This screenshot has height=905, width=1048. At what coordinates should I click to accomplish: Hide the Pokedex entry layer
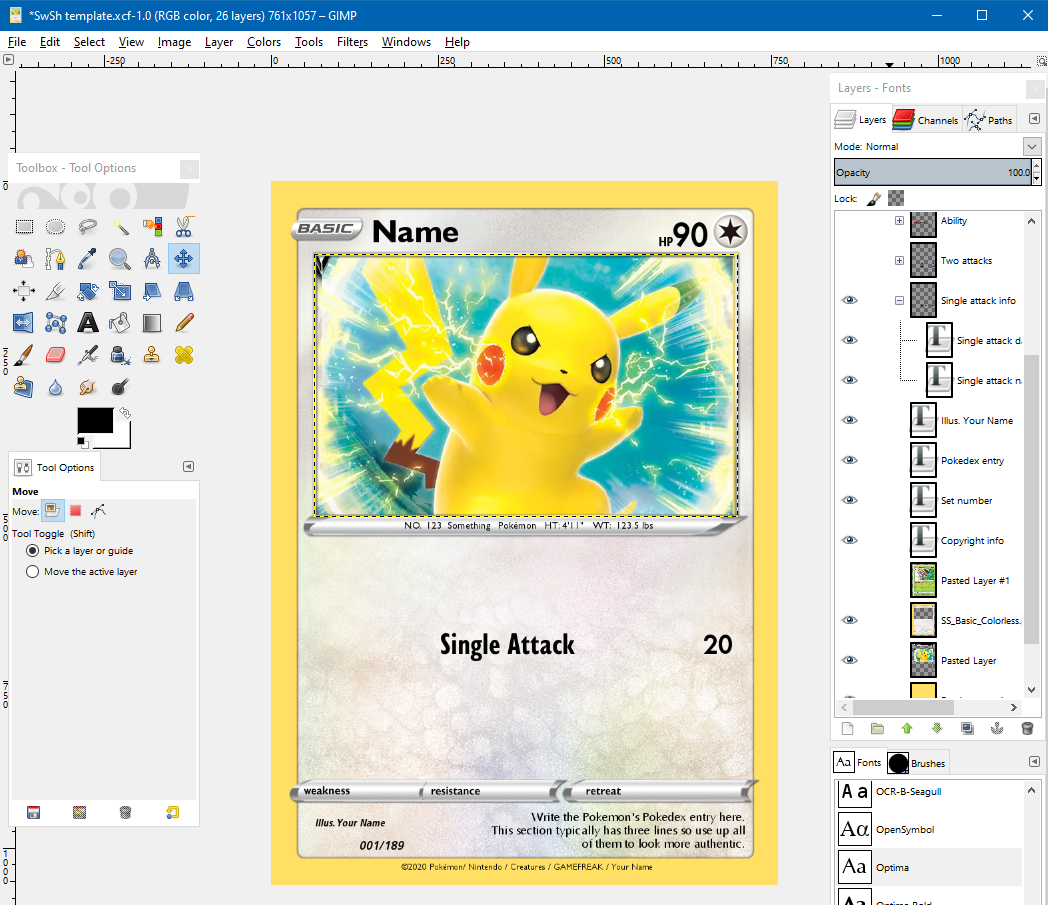pos(849,460)
